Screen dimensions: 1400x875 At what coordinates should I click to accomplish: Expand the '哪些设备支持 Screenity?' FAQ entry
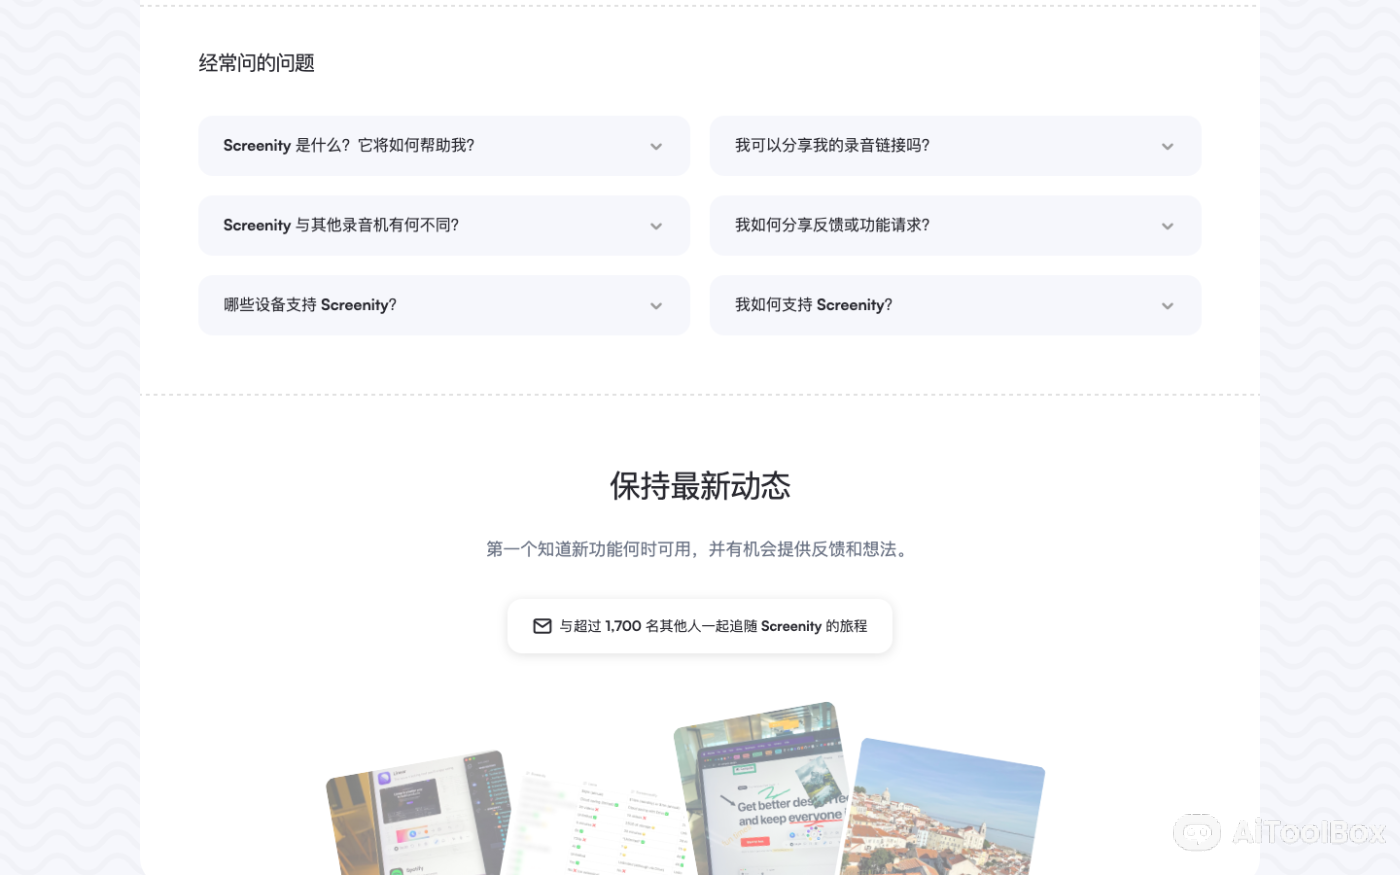click(444, 305)
